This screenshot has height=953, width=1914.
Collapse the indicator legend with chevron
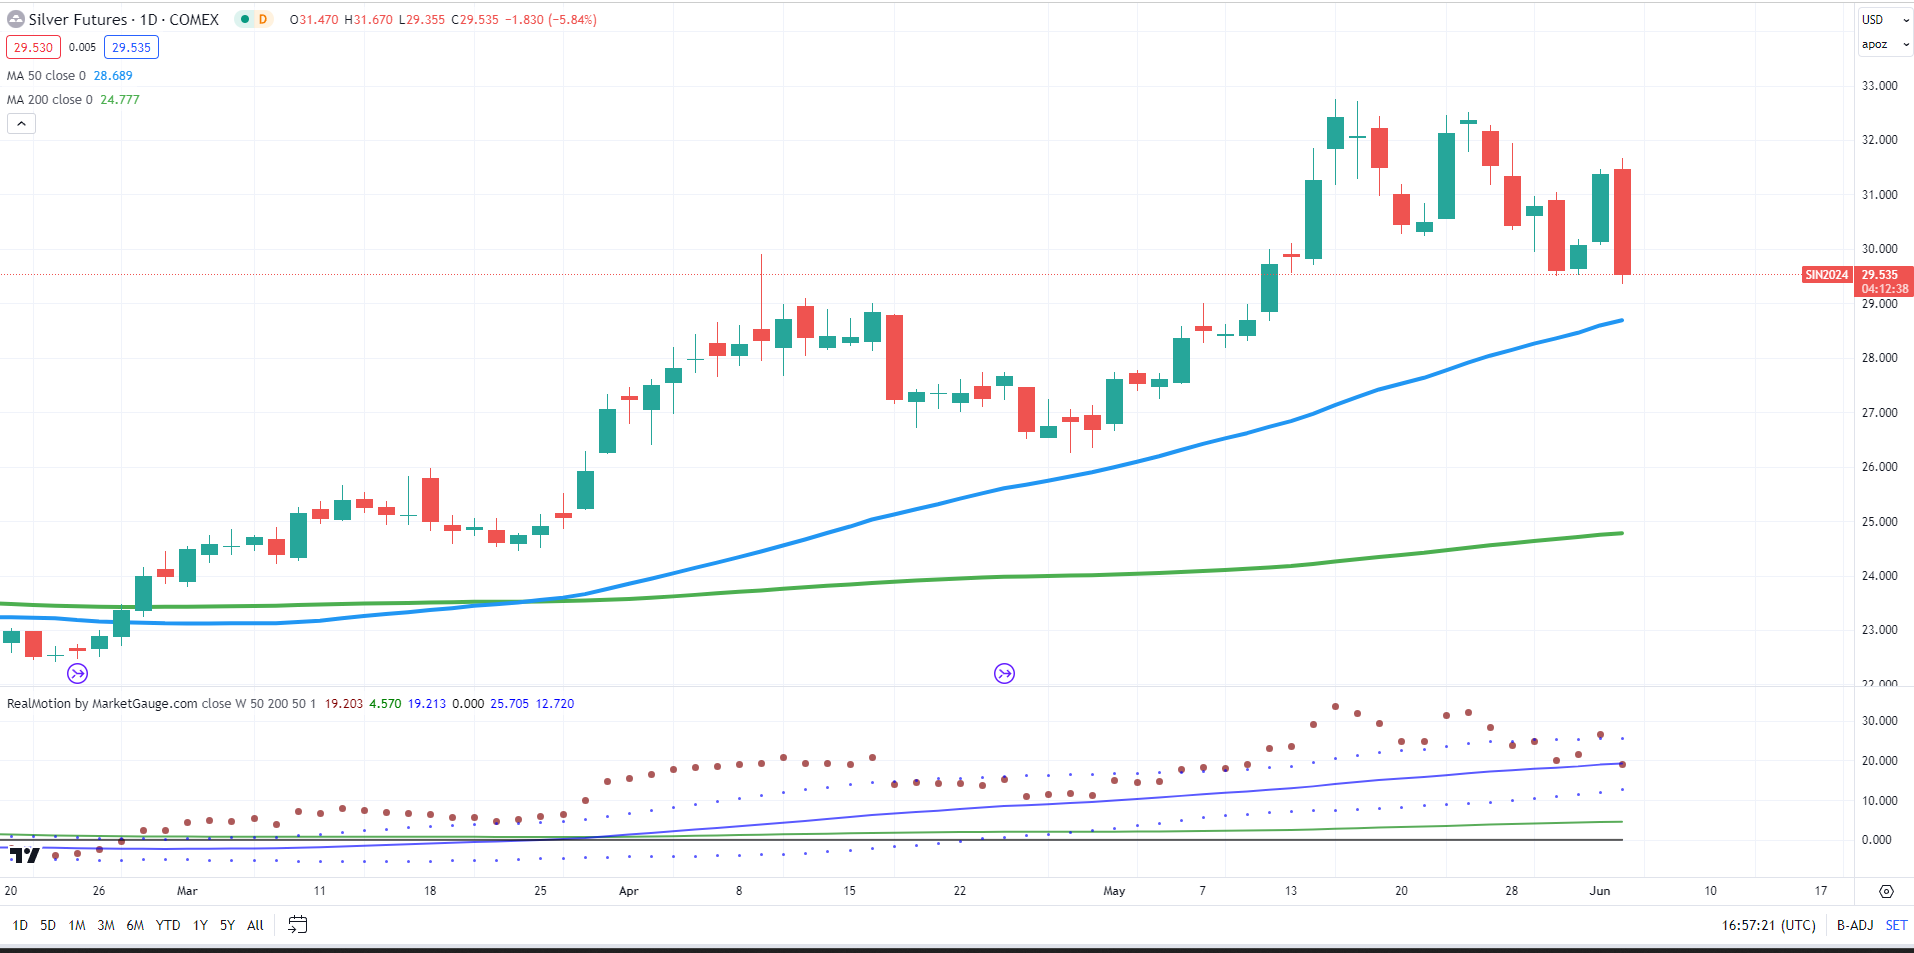21,123
